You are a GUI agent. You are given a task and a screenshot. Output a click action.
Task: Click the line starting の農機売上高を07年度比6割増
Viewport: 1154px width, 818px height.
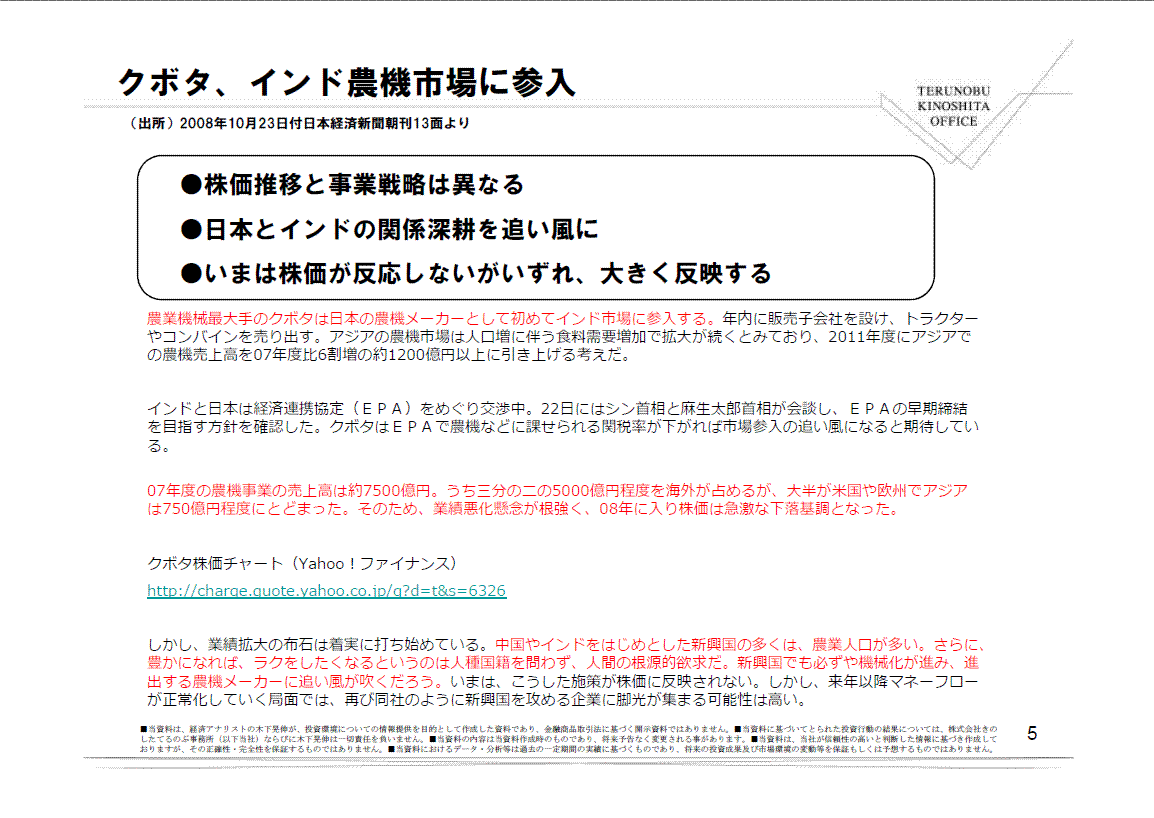[x=389, y=354]
